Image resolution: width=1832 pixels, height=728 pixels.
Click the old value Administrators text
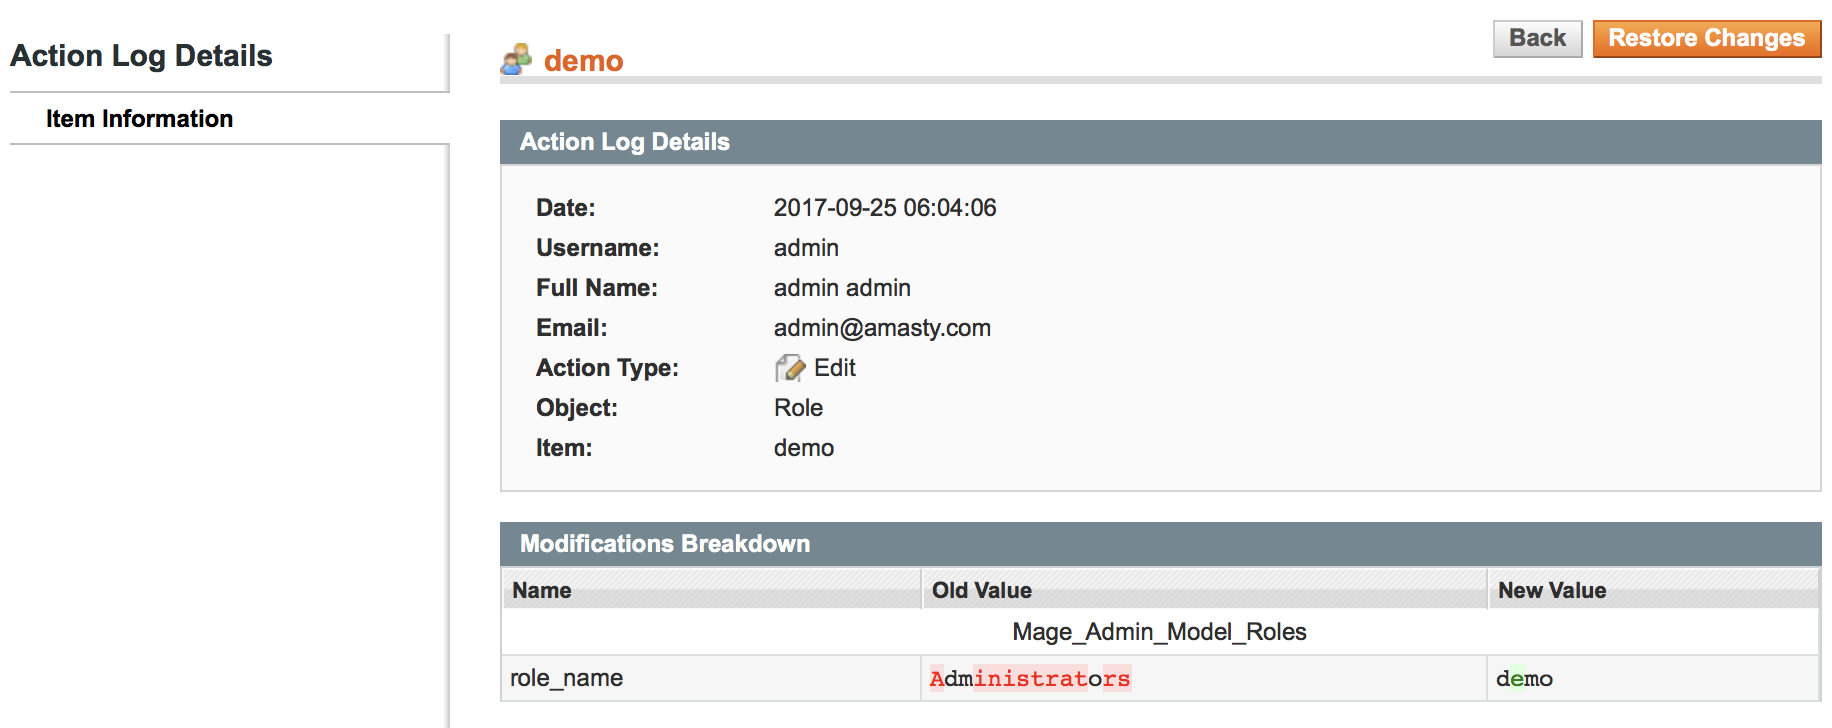point(1029,678)
